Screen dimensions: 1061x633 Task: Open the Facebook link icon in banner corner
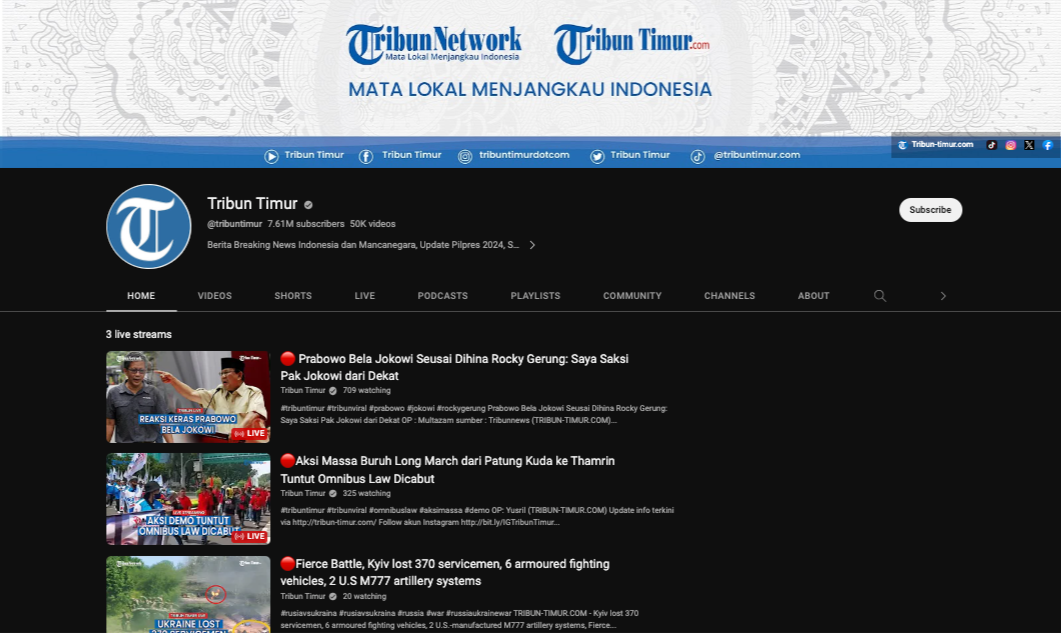1047,145
